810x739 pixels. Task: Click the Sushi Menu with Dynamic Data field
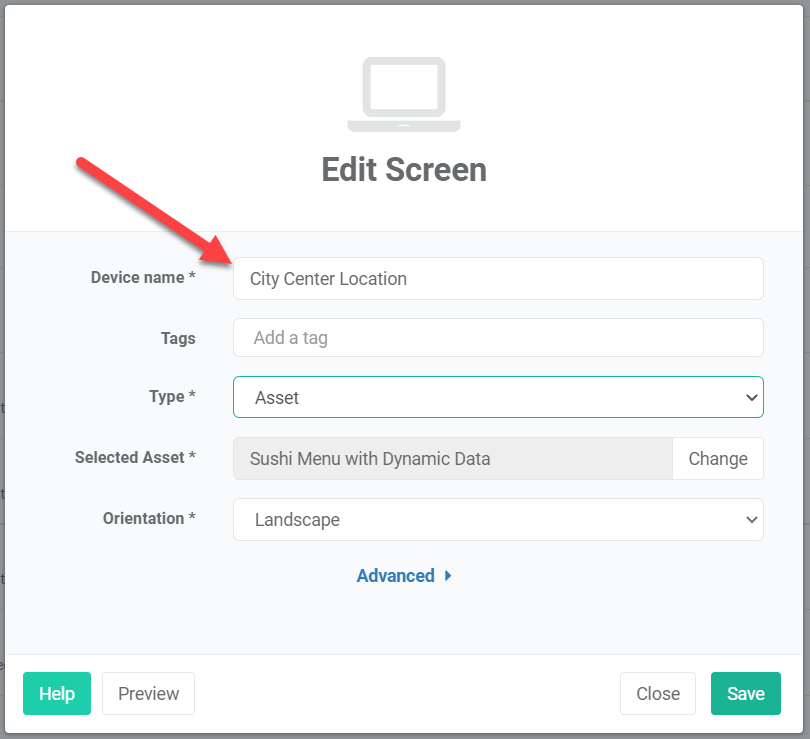click(x=452, y=459)
